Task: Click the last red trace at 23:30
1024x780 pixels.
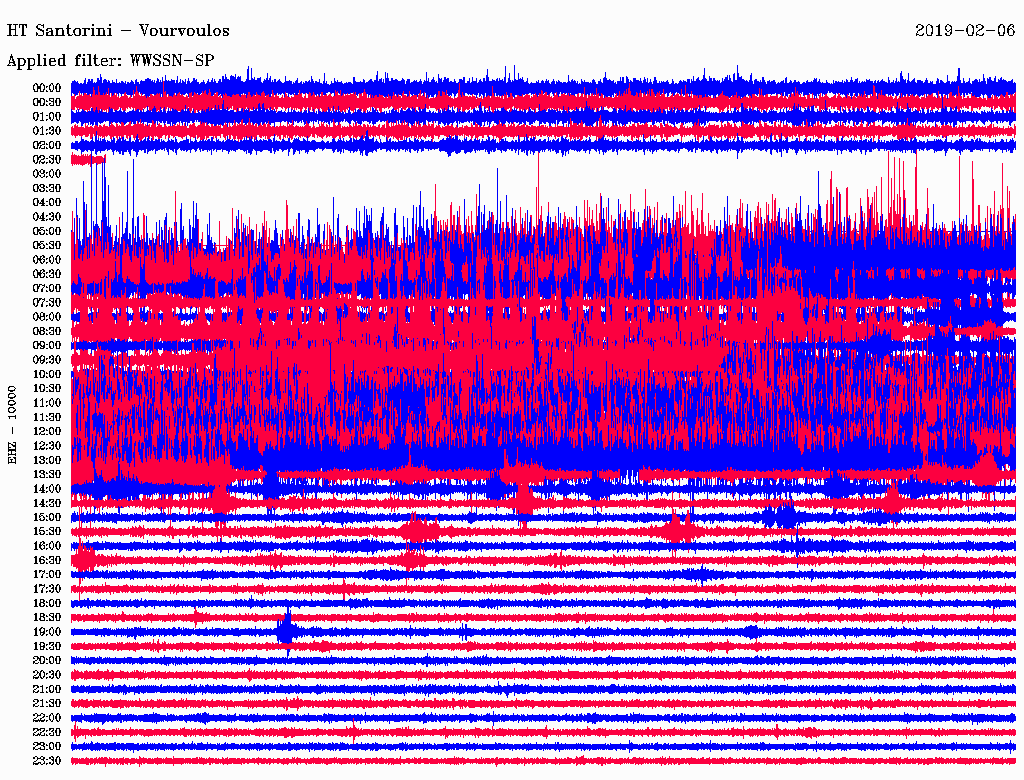Action: [540, 761]
